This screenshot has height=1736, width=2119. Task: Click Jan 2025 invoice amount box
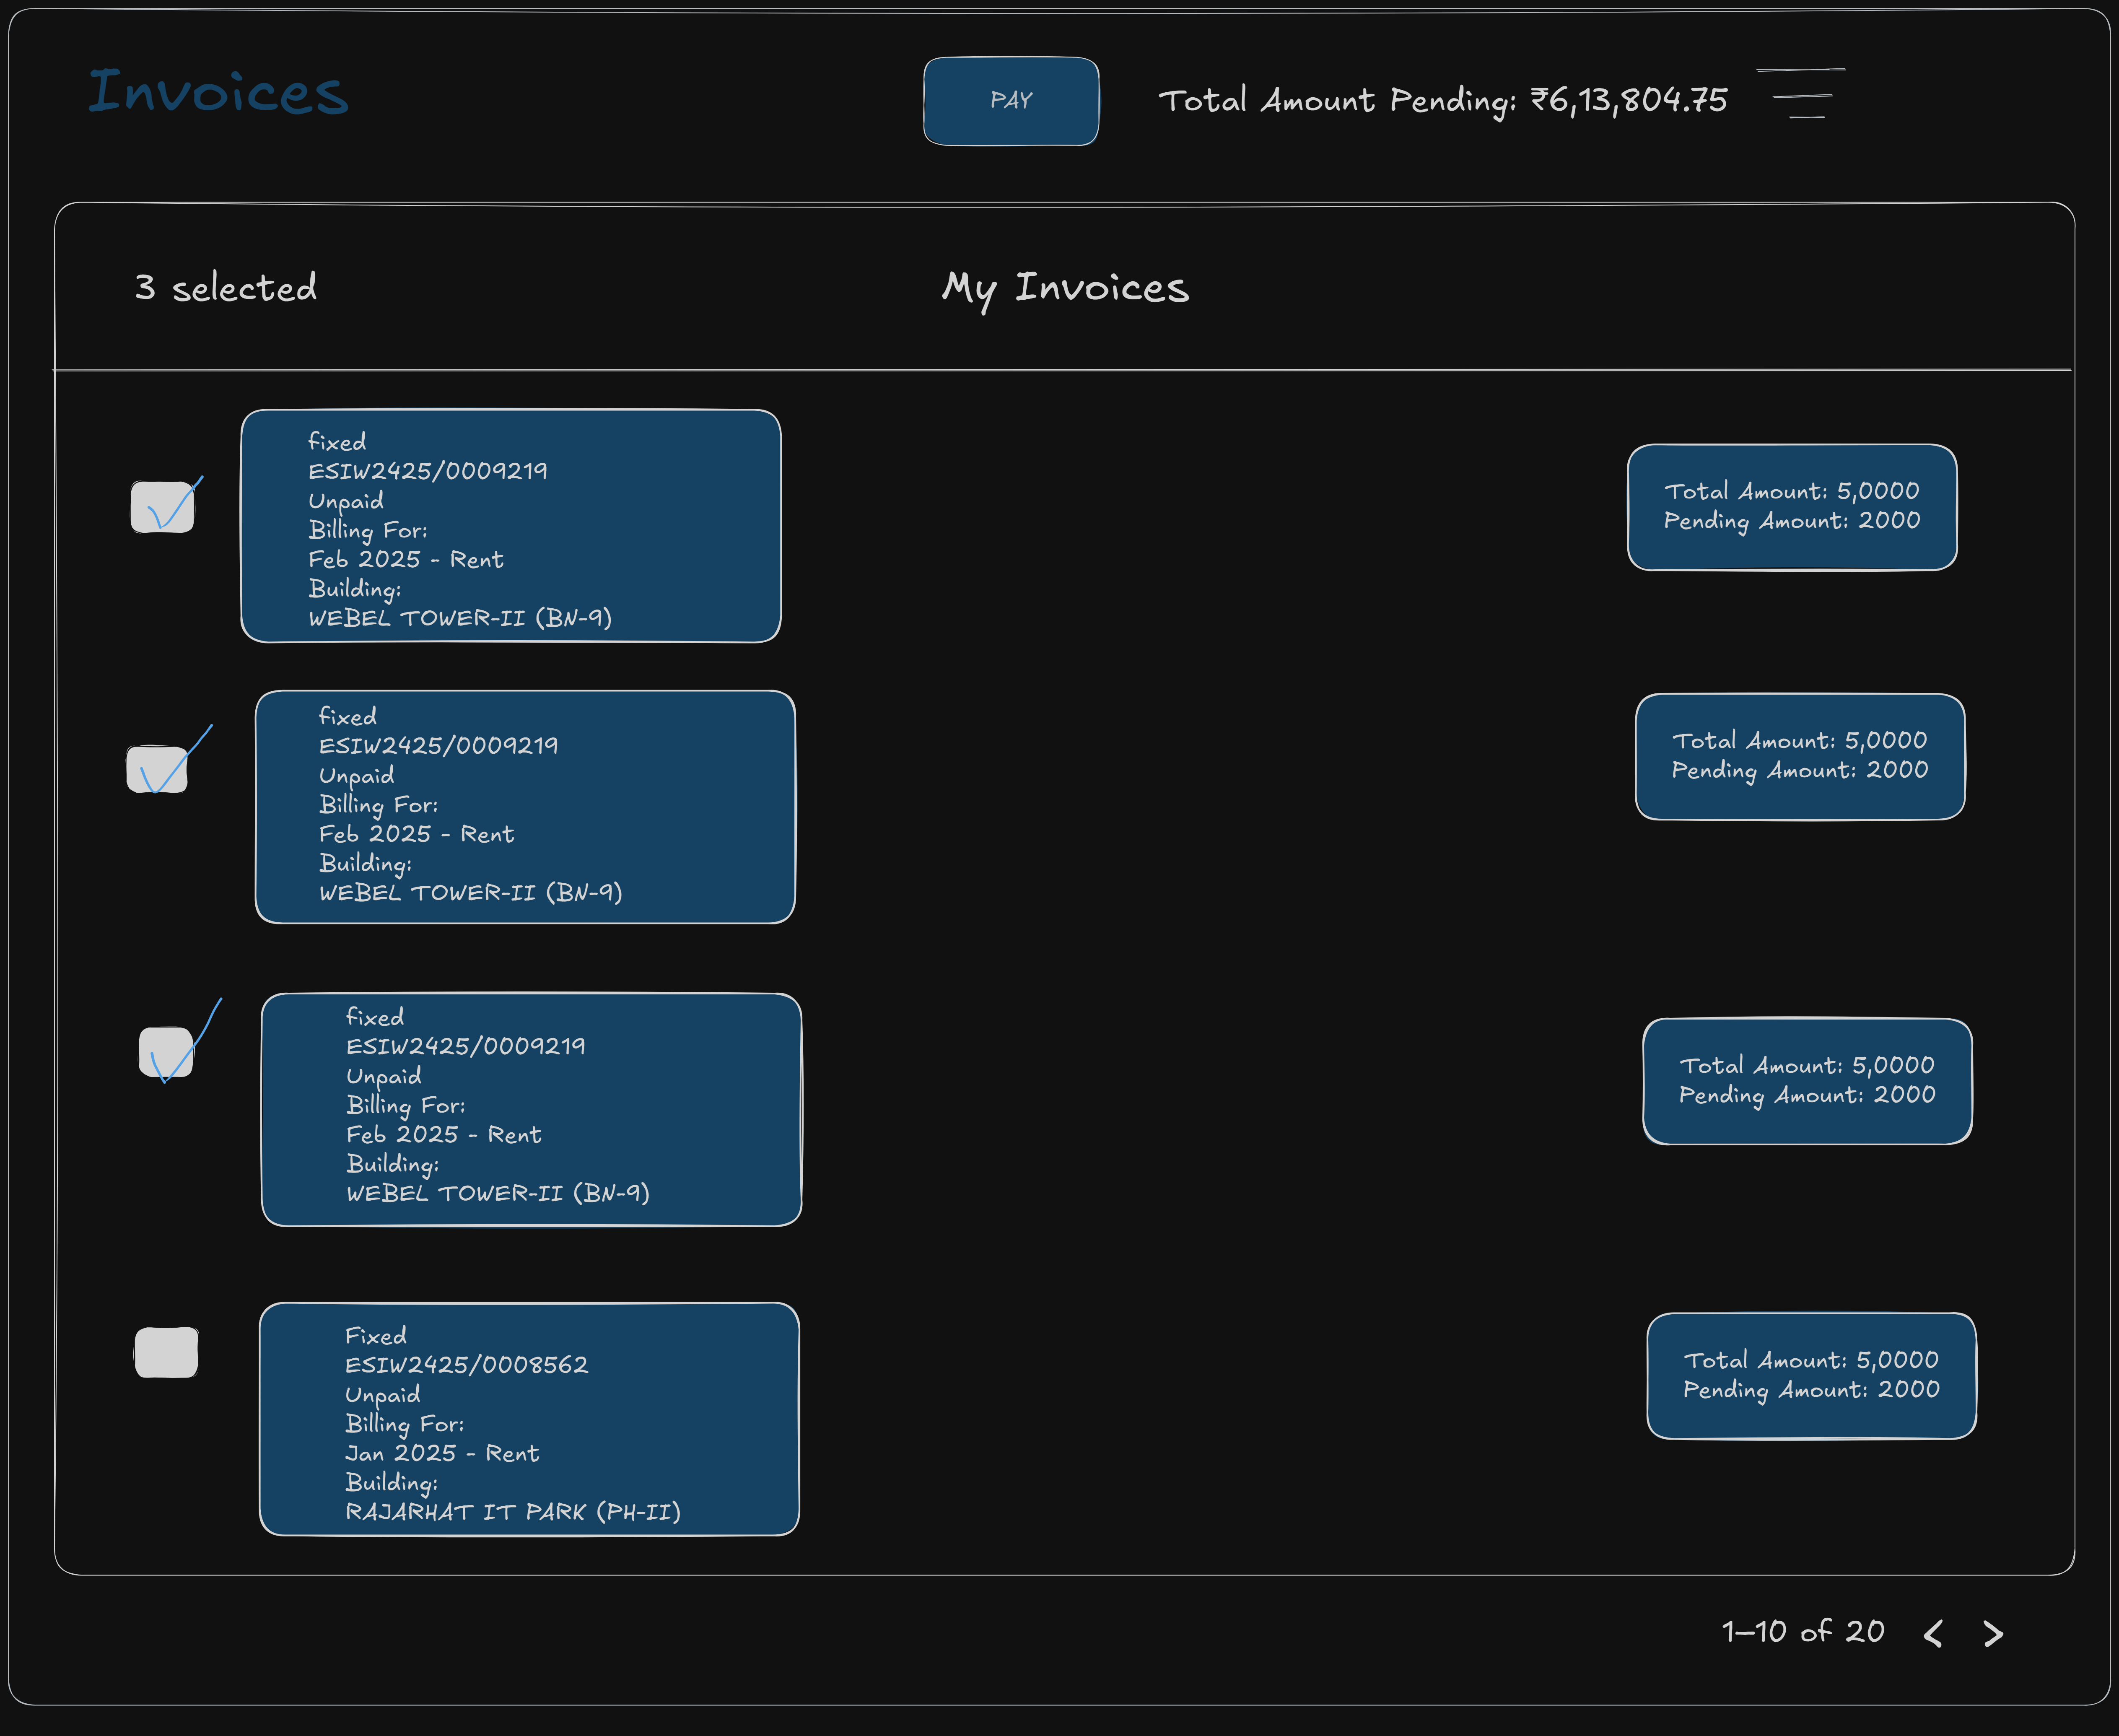(1811, 1375)
